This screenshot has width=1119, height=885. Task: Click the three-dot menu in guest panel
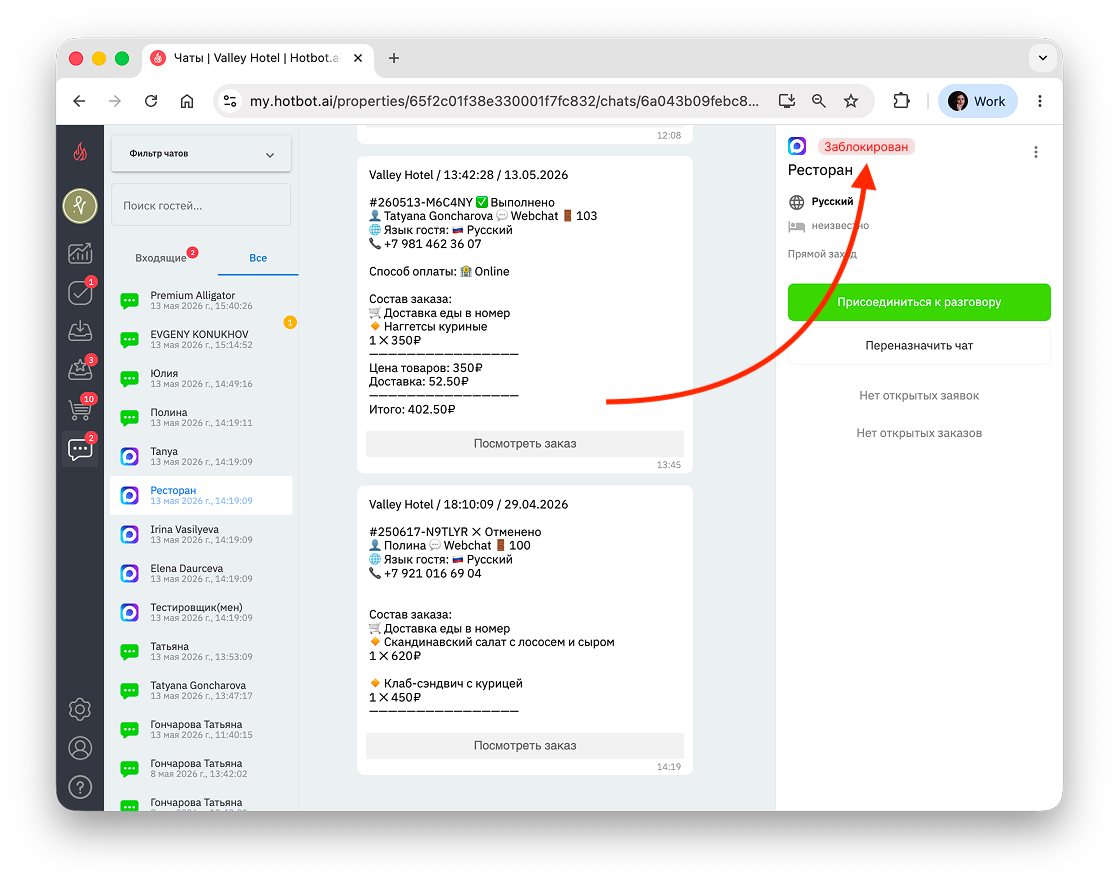[x=1036, y=152]
